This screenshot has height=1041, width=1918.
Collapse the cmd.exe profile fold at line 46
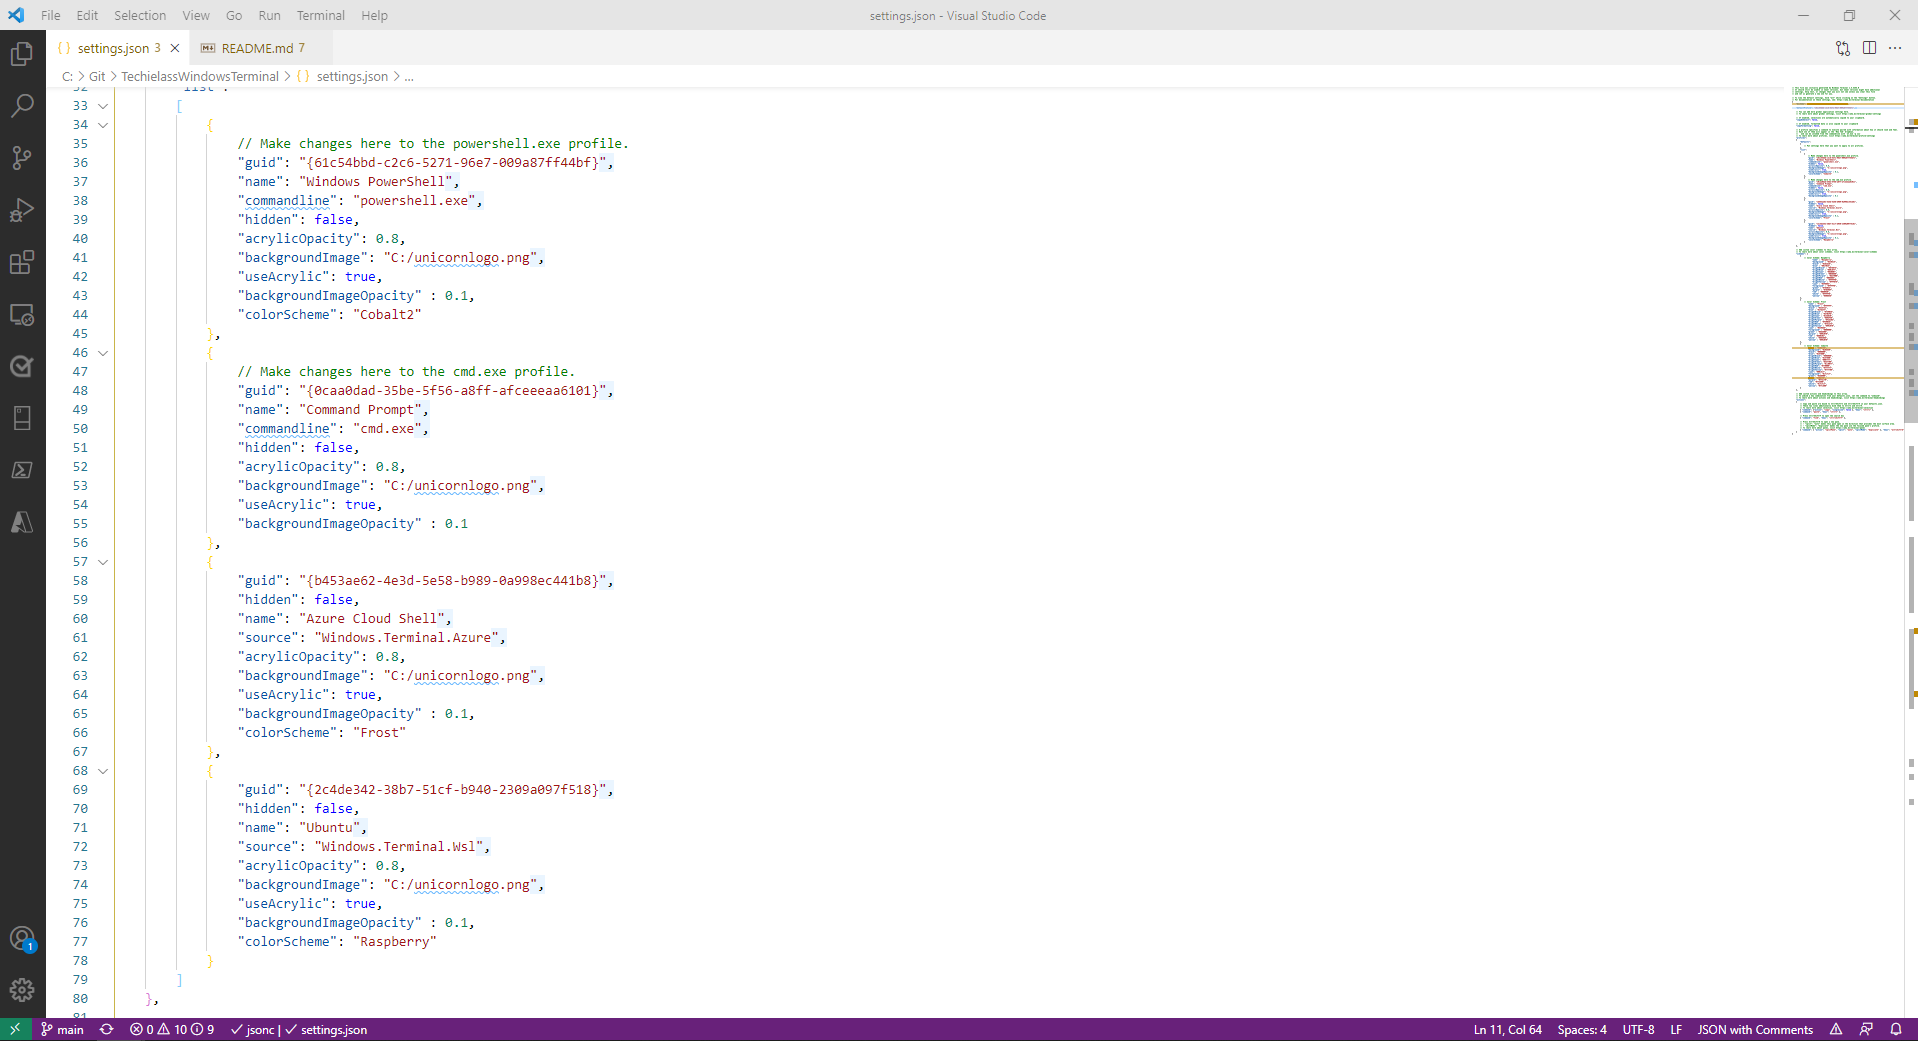(x=102, y=353)
